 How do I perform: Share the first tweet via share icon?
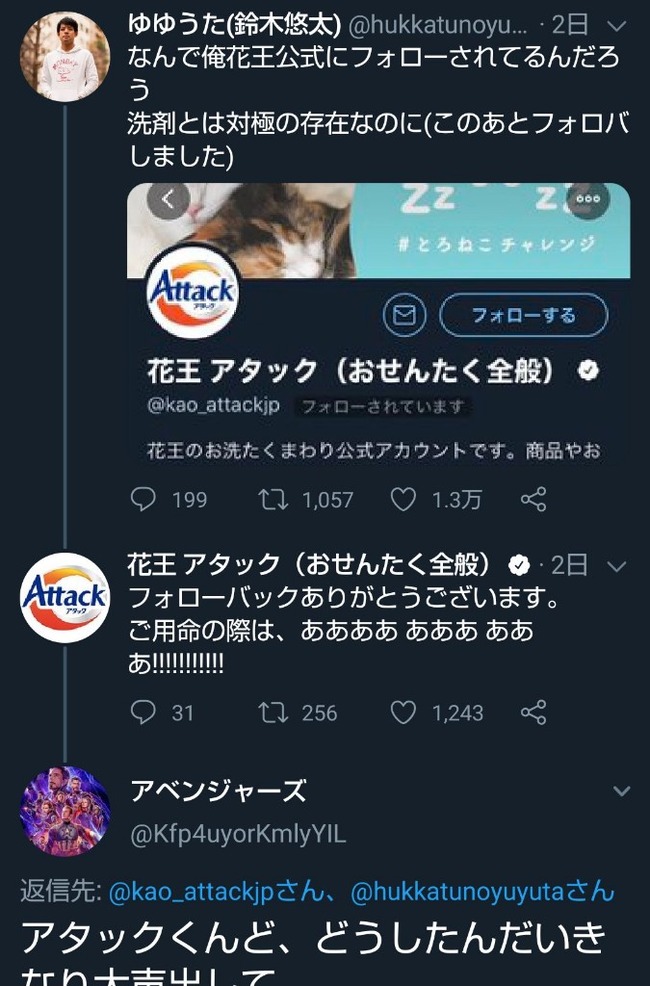point(534,499)
